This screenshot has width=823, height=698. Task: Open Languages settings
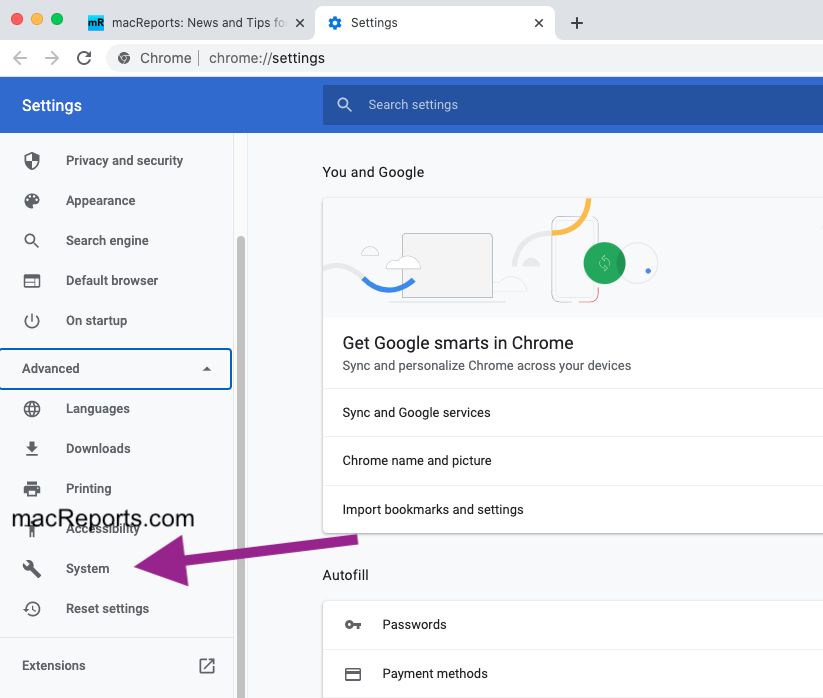coord(117,409)
